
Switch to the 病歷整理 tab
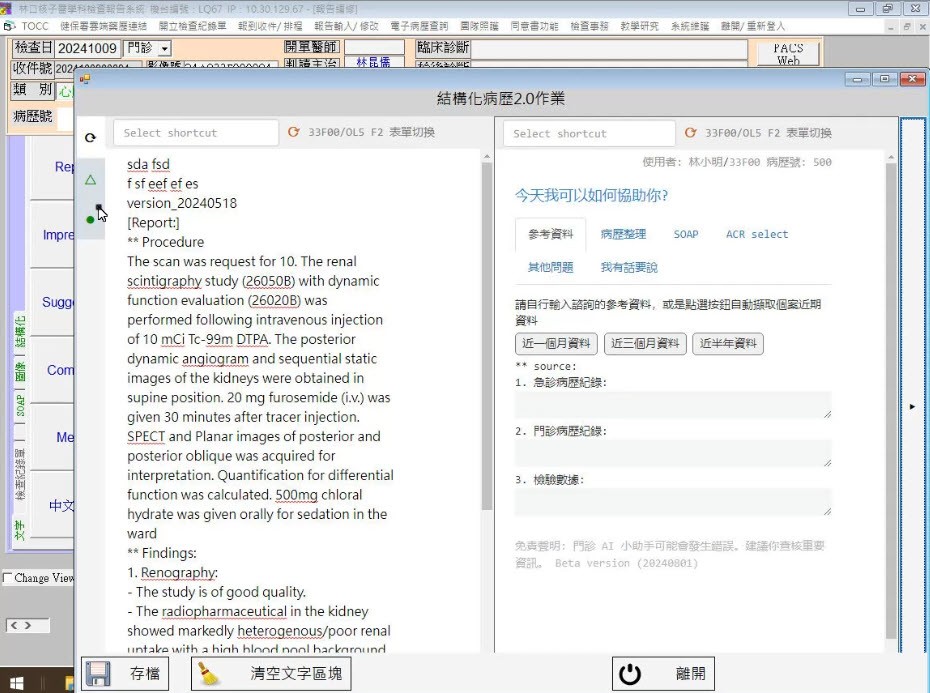click(623, 234)
